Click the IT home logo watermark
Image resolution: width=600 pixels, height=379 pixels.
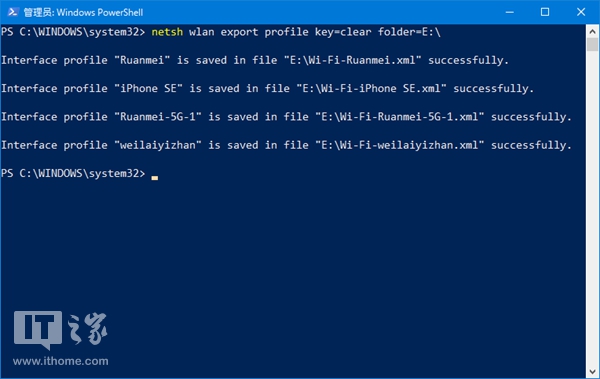pyautogui.click(x=60, y=330)
